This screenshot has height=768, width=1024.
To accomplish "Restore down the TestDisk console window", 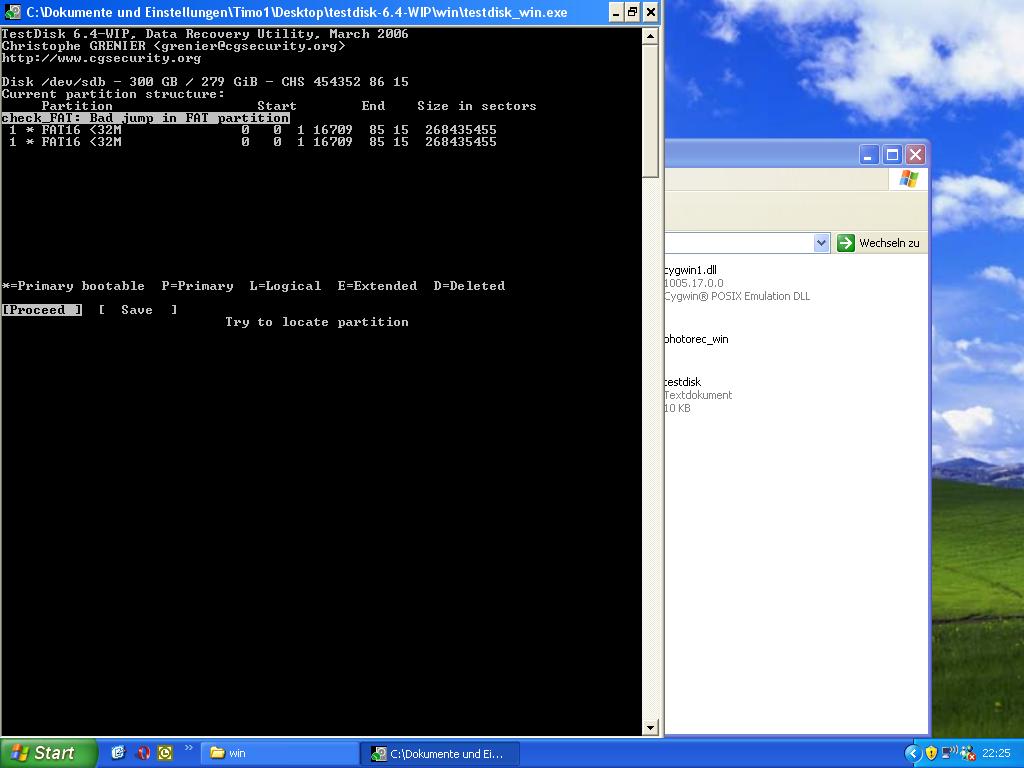I will pyautogui.click(x=632, y=12).
